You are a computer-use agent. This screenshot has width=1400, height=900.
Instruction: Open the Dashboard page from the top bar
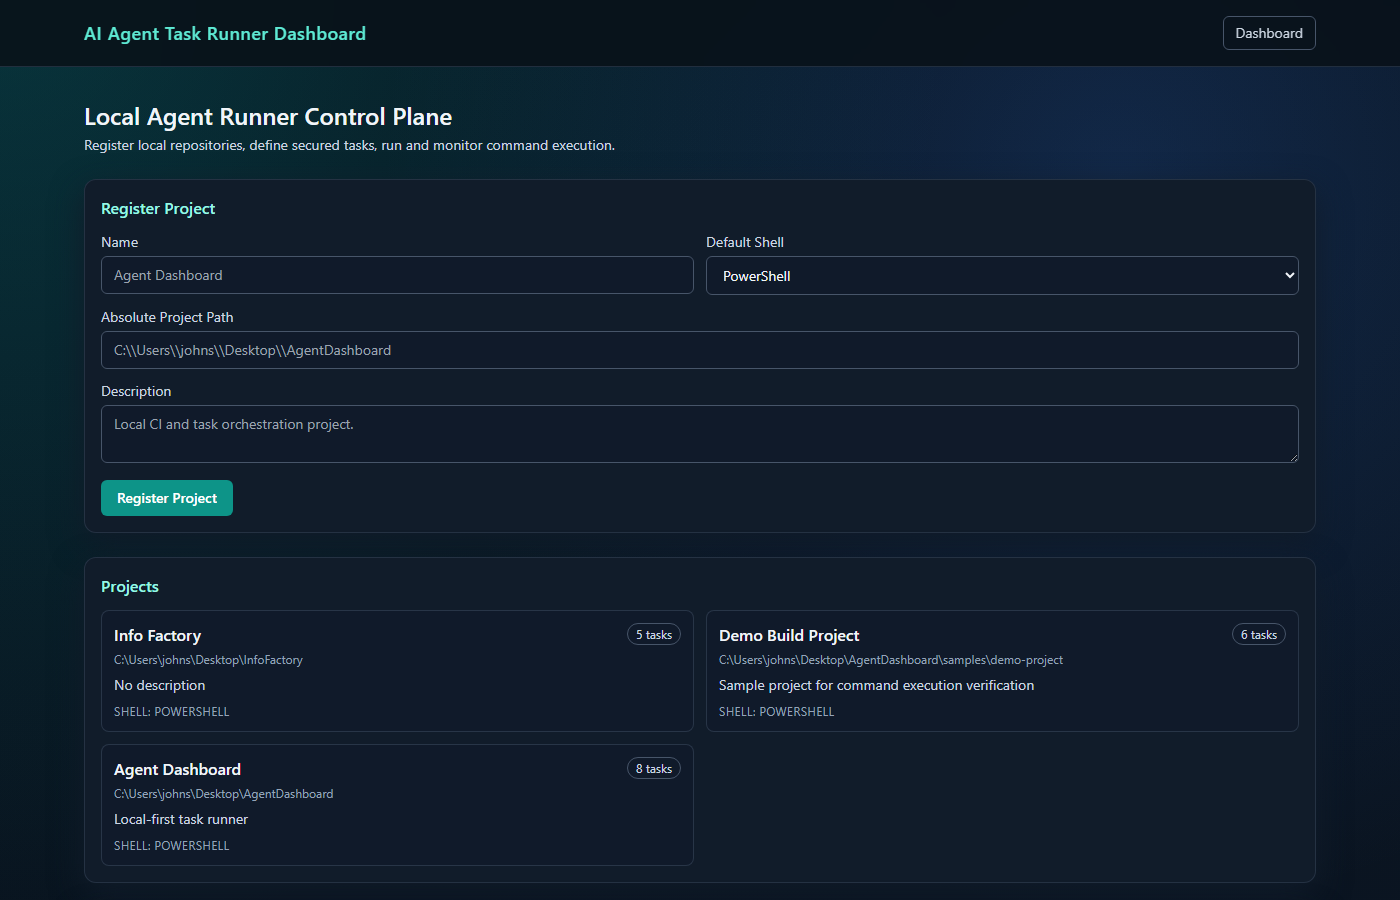click(1268, 32)
